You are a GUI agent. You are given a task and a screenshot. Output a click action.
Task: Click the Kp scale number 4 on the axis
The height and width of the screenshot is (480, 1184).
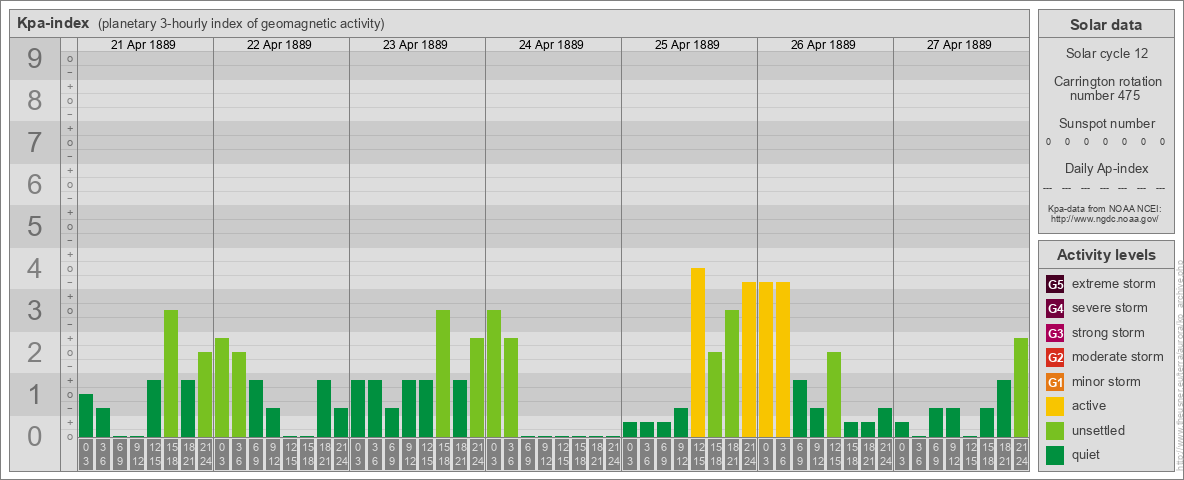coord(34,269)
